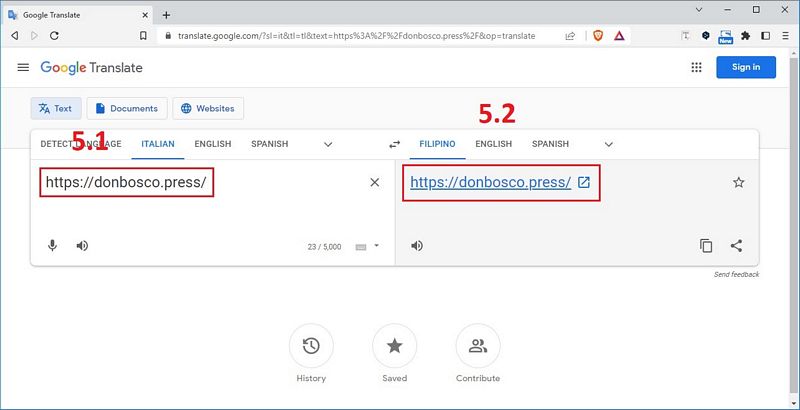Select the Filipino target language tab
This screenshot has width=800, height=410.
click(x=437, y=144)
